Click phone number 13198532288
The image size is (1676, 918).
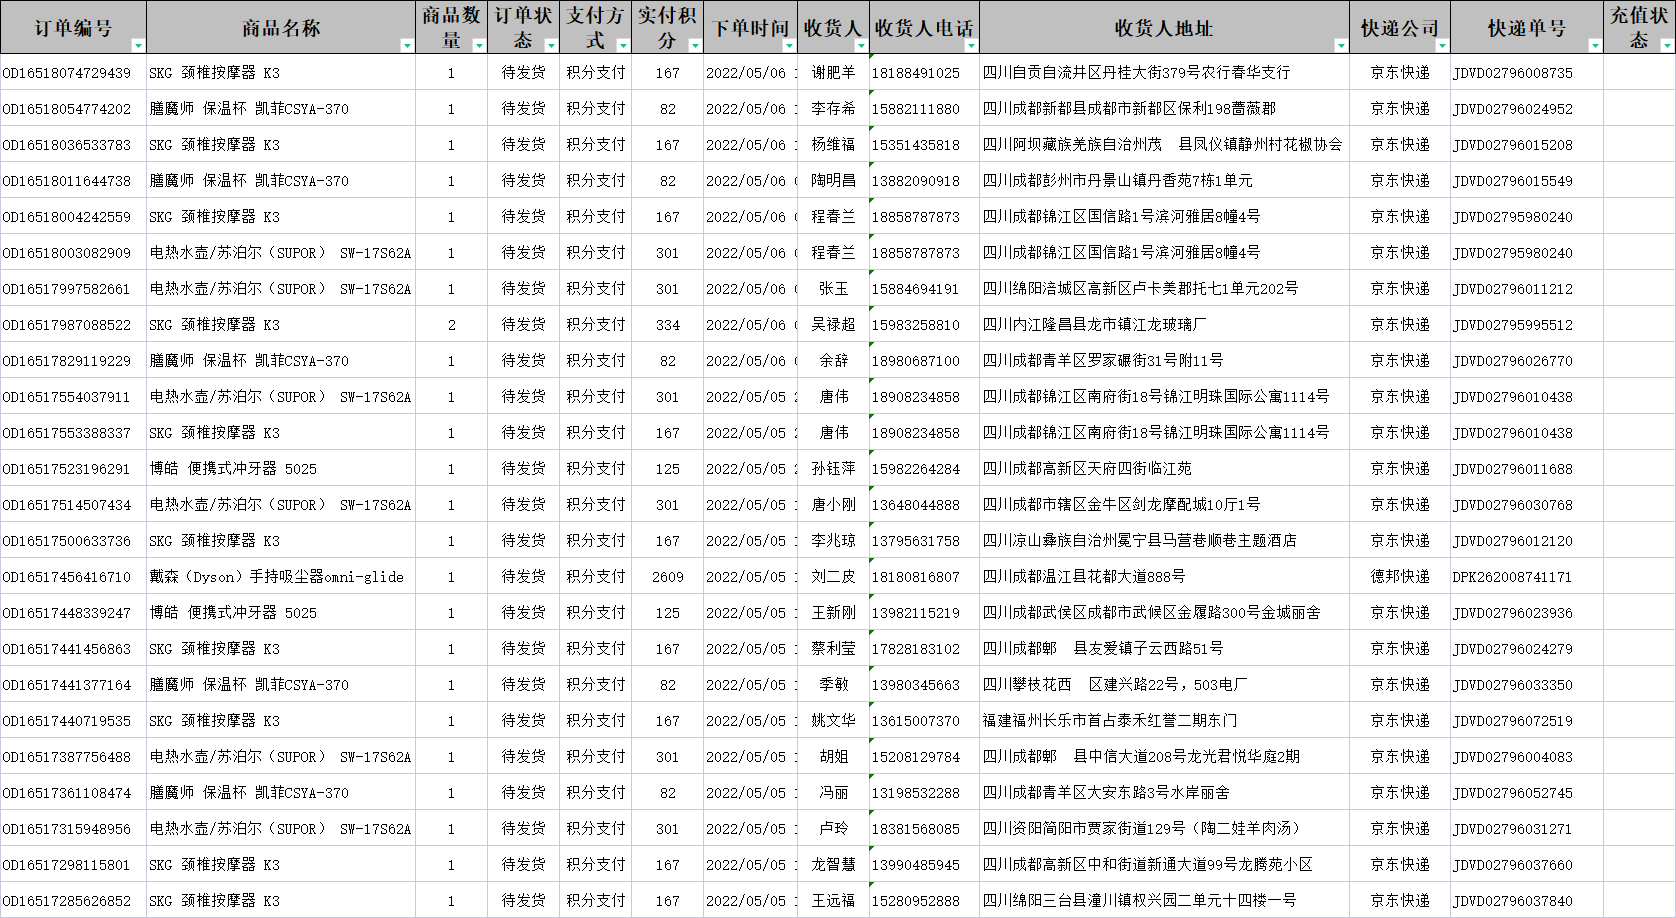pyautogui.click(x=924, y=793)
